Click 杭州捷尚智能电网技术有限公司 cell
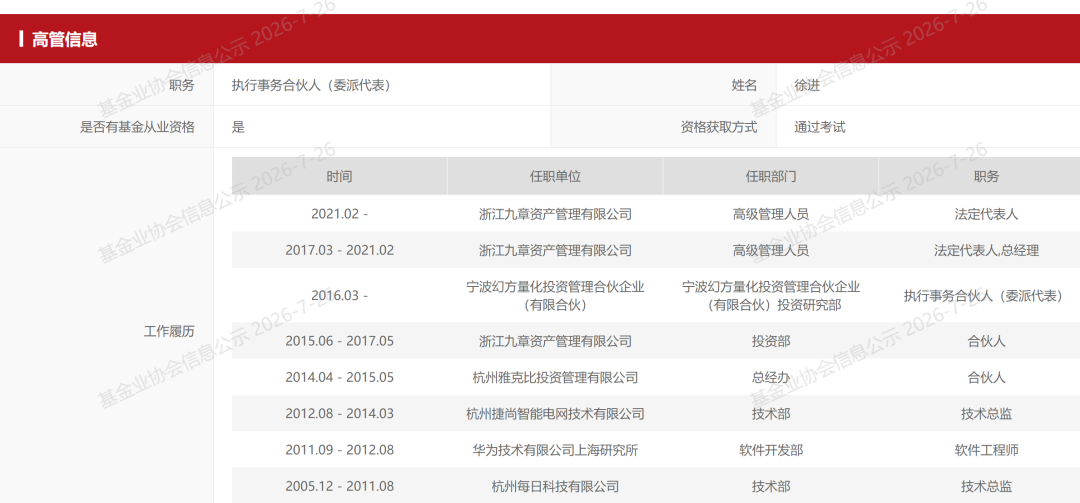 tap(555, 413)
